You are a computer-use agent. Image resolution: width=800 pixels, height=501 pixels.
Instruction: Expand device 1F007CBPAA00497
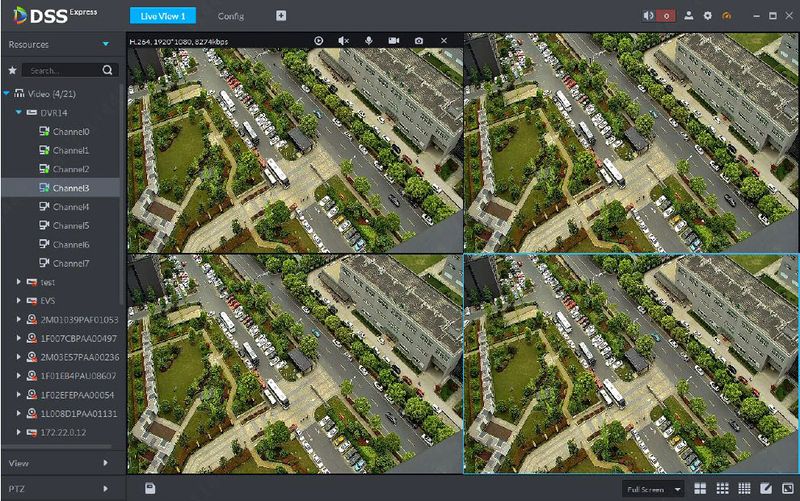tap(19, 338)
